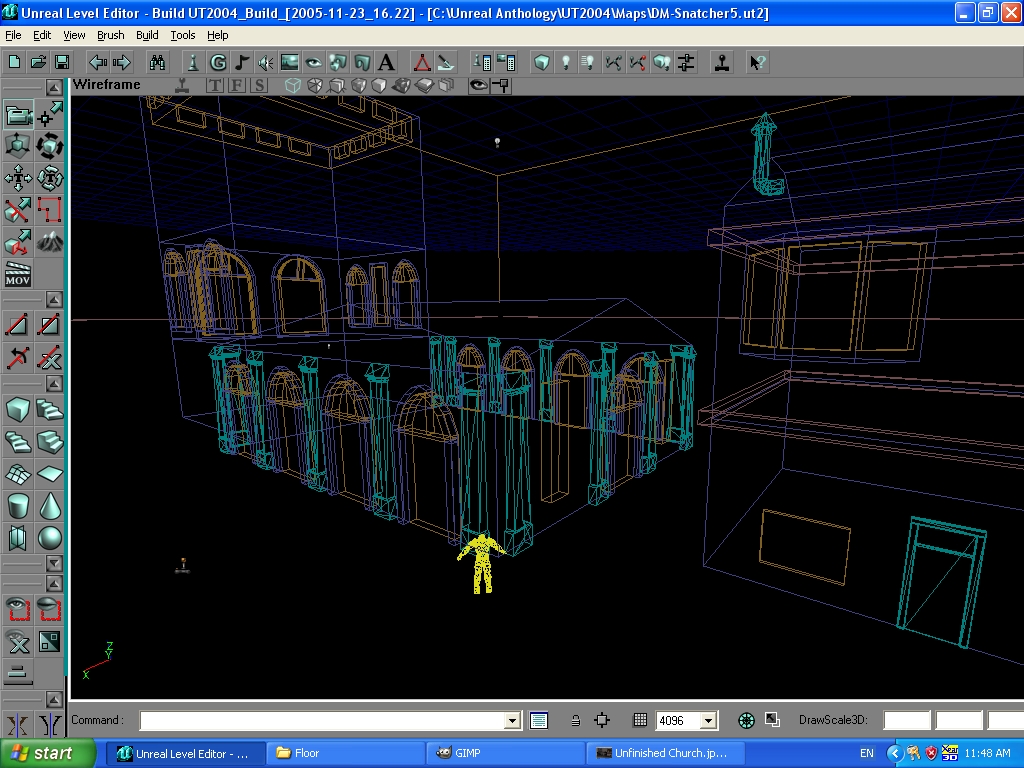Viewport: 1024px width, 768px height.
Task: Toggle the grid snap icon beside 4096
Action: coord(640,720)
